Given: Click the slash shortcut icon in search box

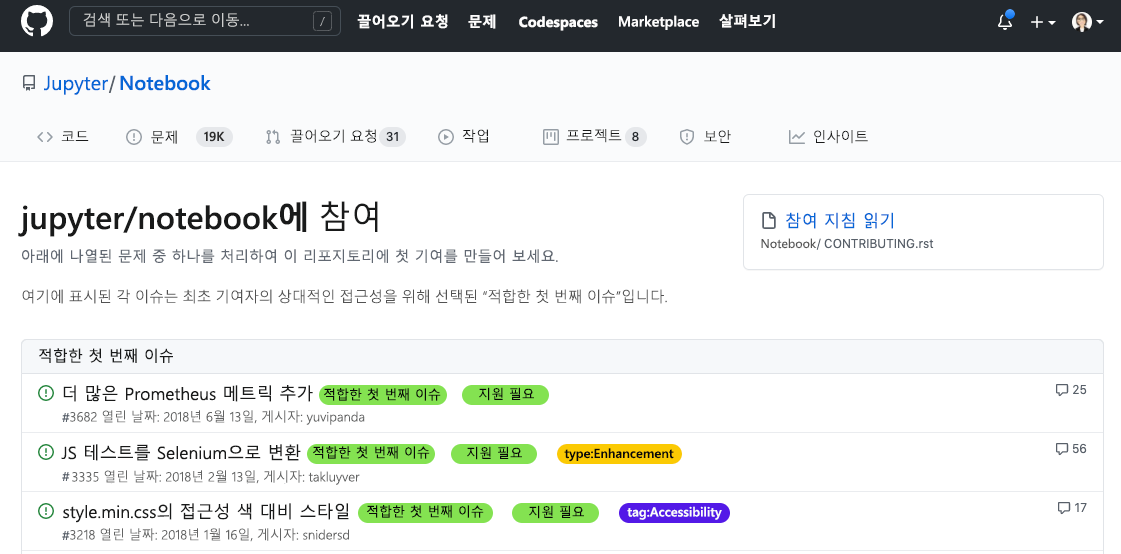Looking at the screenshot, I should (322, 21).
